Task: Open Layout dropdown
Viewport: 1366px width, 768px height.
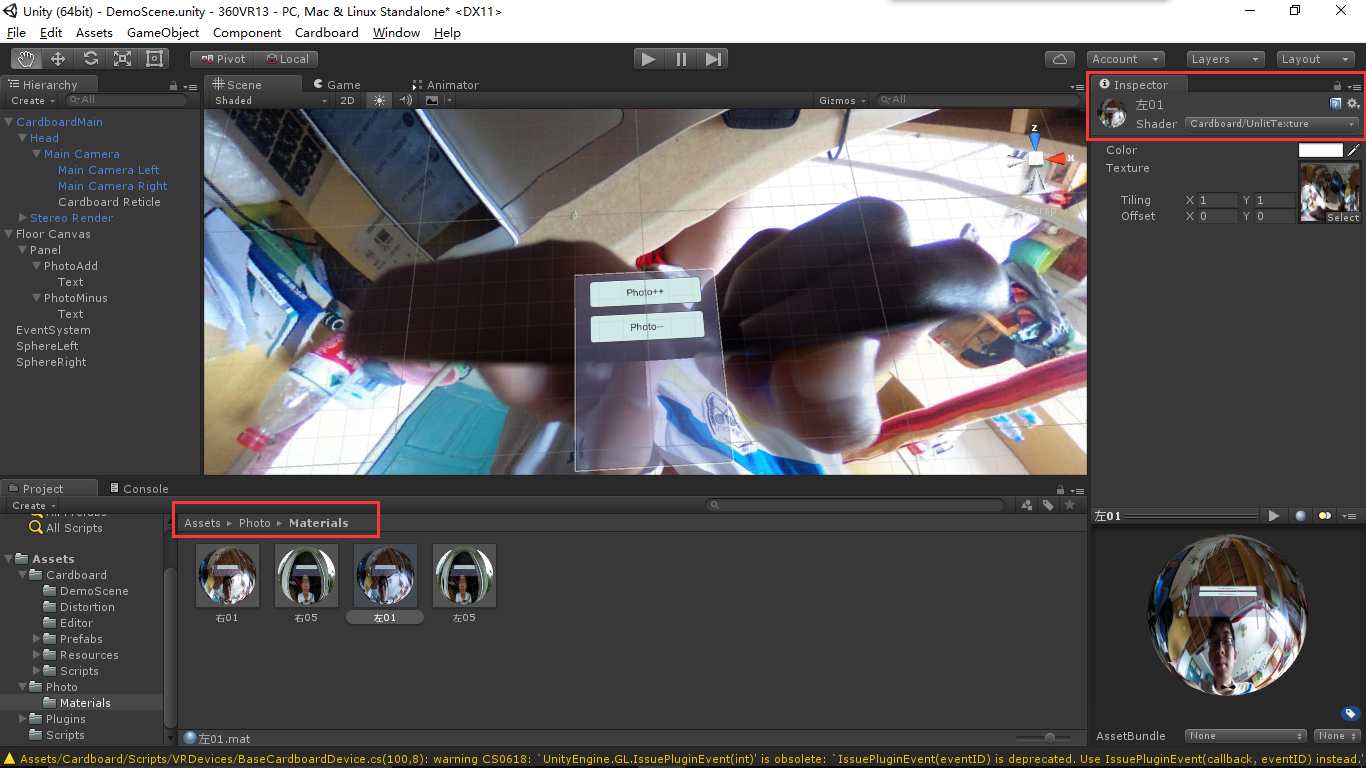Action: point(1317,59)
